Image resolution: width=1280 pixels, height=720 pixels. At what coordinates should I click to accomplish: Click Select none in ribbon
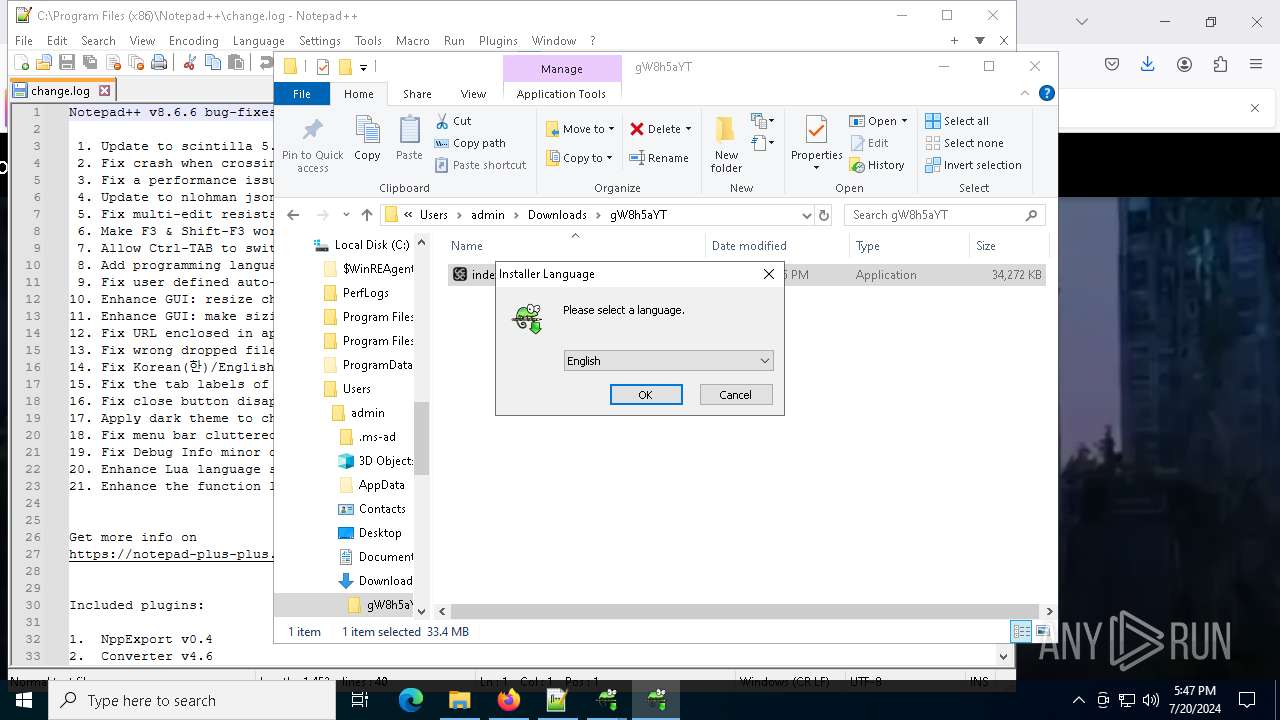click(964, 143)
